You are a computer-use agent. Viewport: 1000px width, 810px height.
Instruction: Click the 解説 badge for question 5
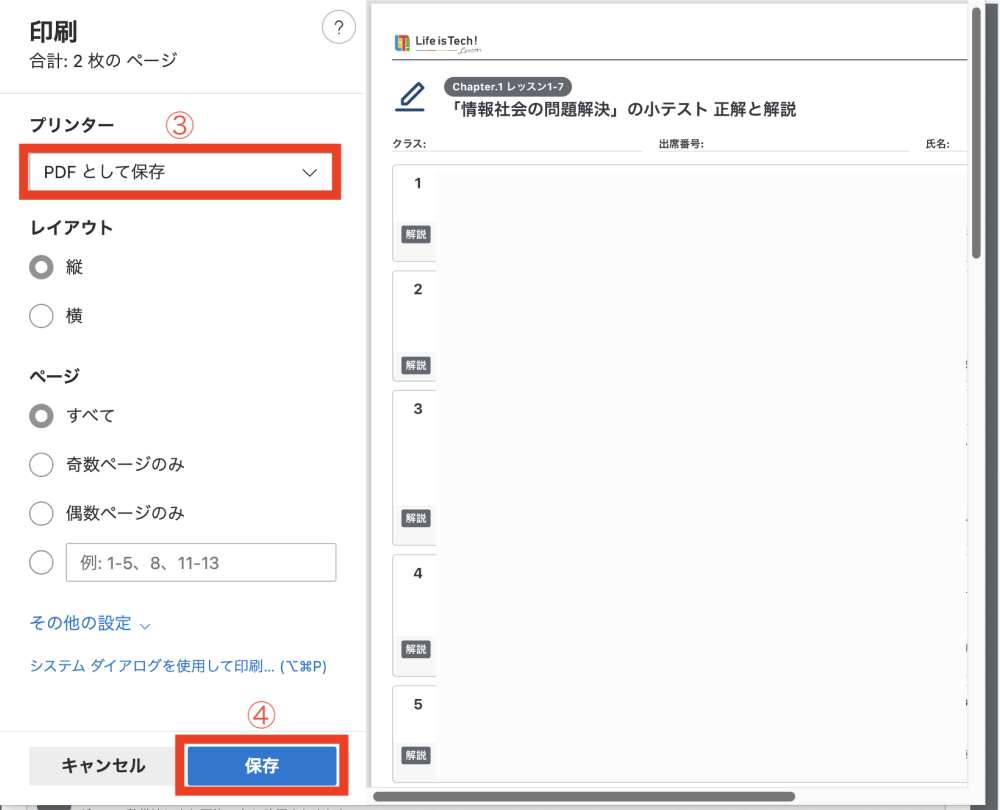[415, 755]
